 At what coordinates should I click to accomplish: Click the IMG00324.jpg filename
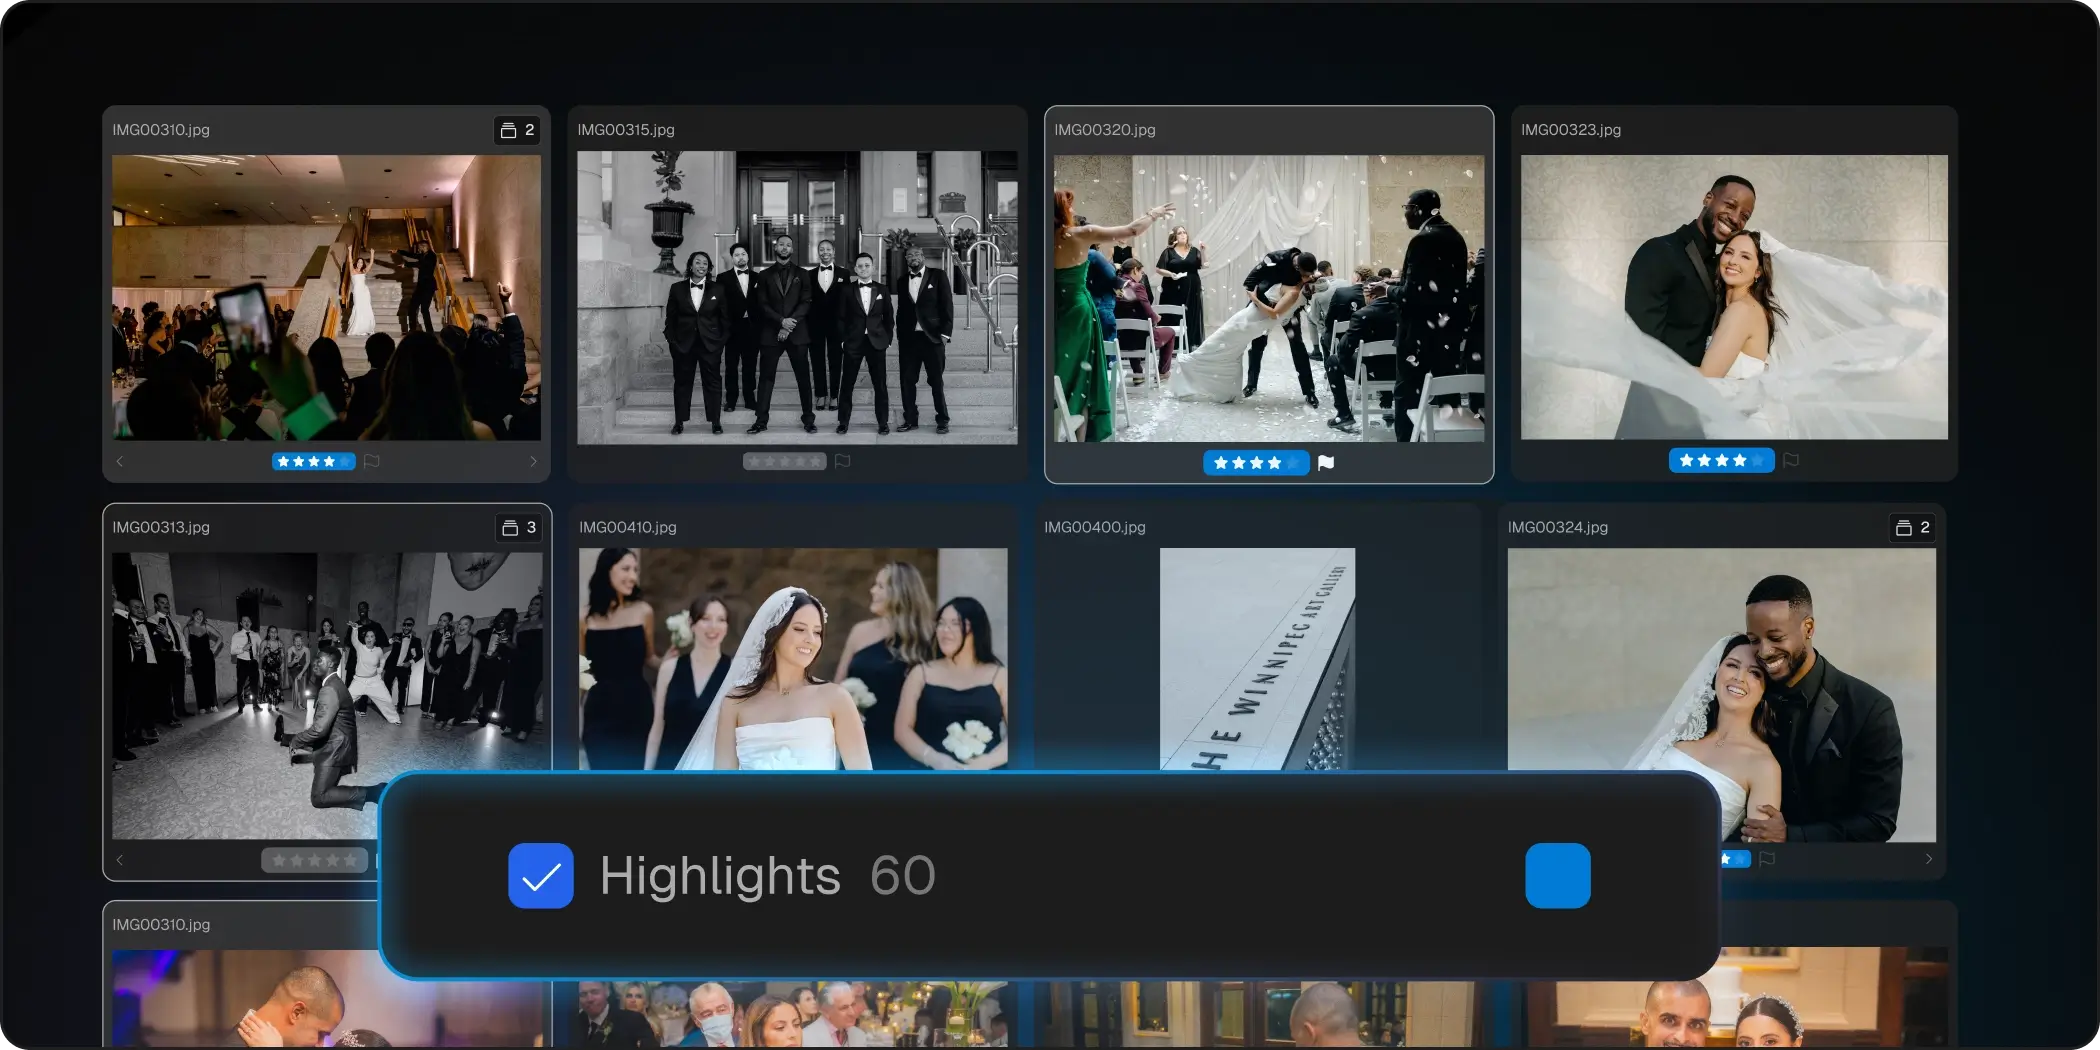click(x=1558, y=527)
